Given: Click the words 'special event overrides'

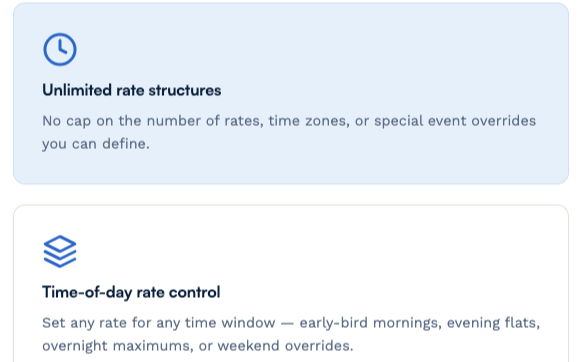Looking at the screenshot, I should tap(455, 121).
